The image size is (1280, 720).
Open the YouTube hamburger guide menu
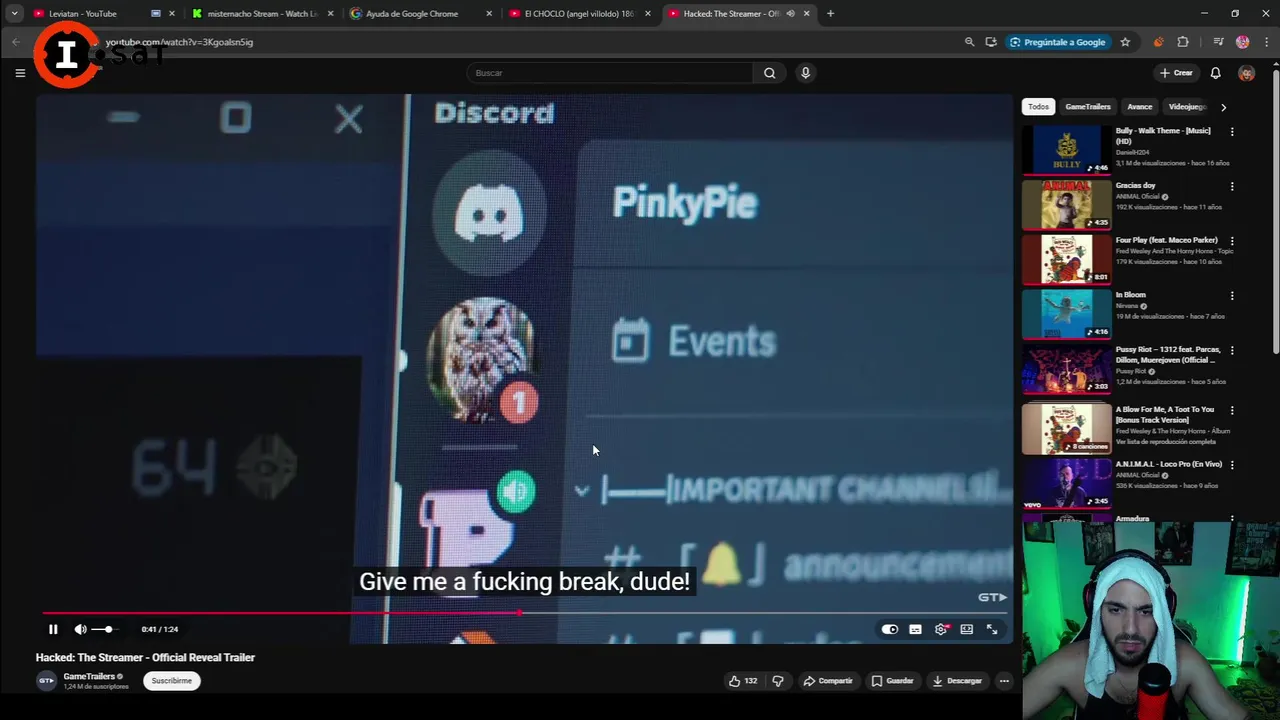pyautogui.click(x=20, y=72)
